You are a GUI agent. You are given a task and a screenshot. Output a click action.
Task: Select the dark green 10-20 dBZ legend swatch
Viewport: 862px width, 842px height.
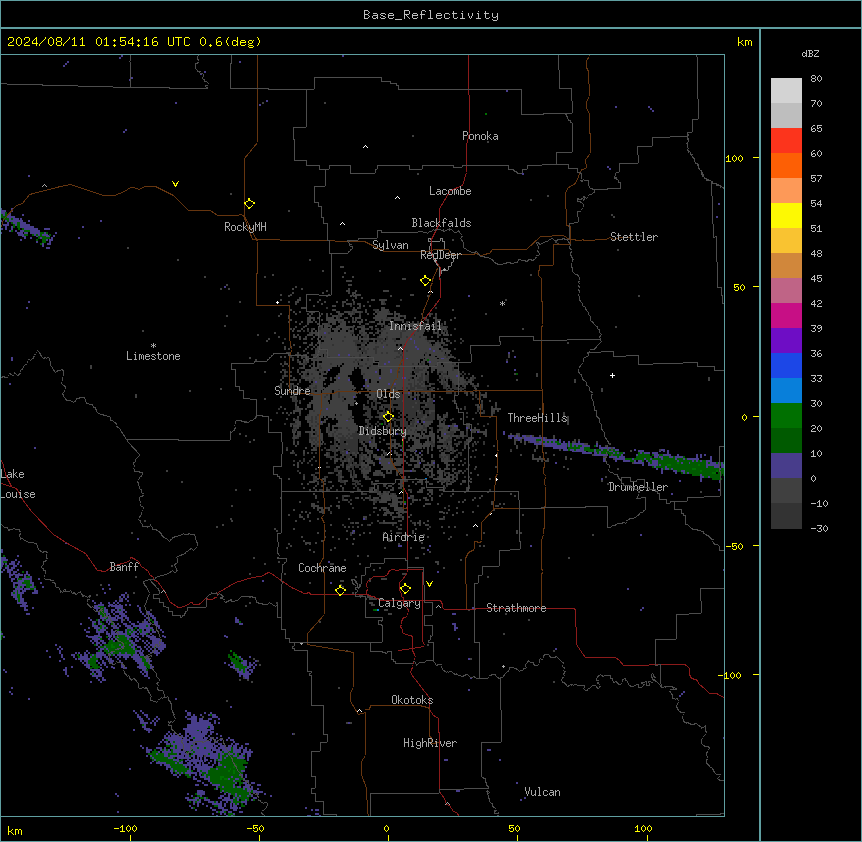[x=786, y=441]
